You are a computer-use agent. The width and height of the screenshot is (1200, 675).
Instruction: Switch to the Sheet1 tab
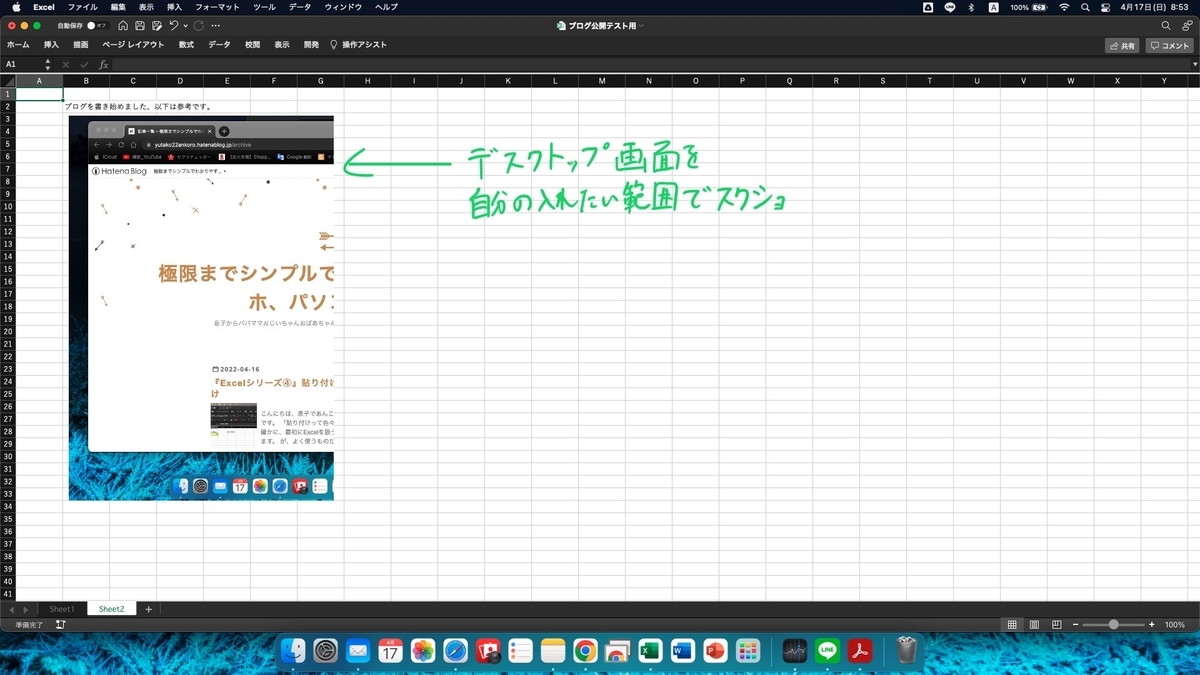tap(61, 608)
